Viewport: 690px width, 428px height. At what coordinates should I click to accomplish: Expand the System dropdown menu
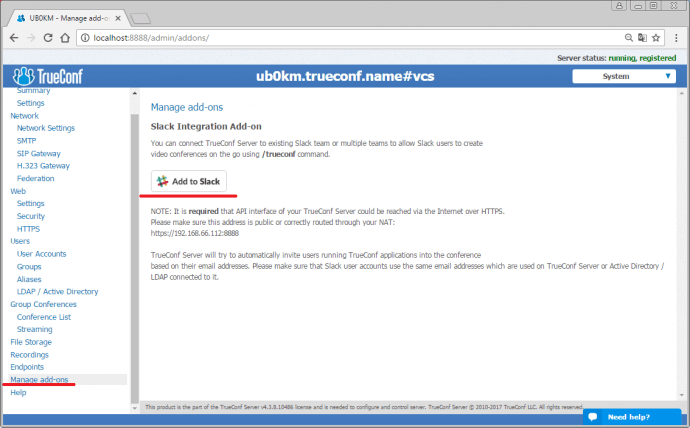(x=624, y=76)
